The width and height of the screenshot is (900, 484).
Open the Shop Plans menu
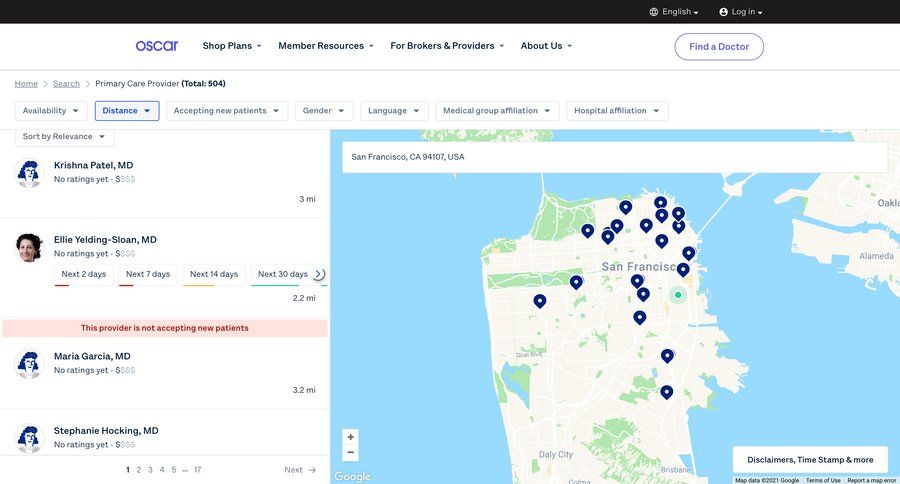[232, 46]
